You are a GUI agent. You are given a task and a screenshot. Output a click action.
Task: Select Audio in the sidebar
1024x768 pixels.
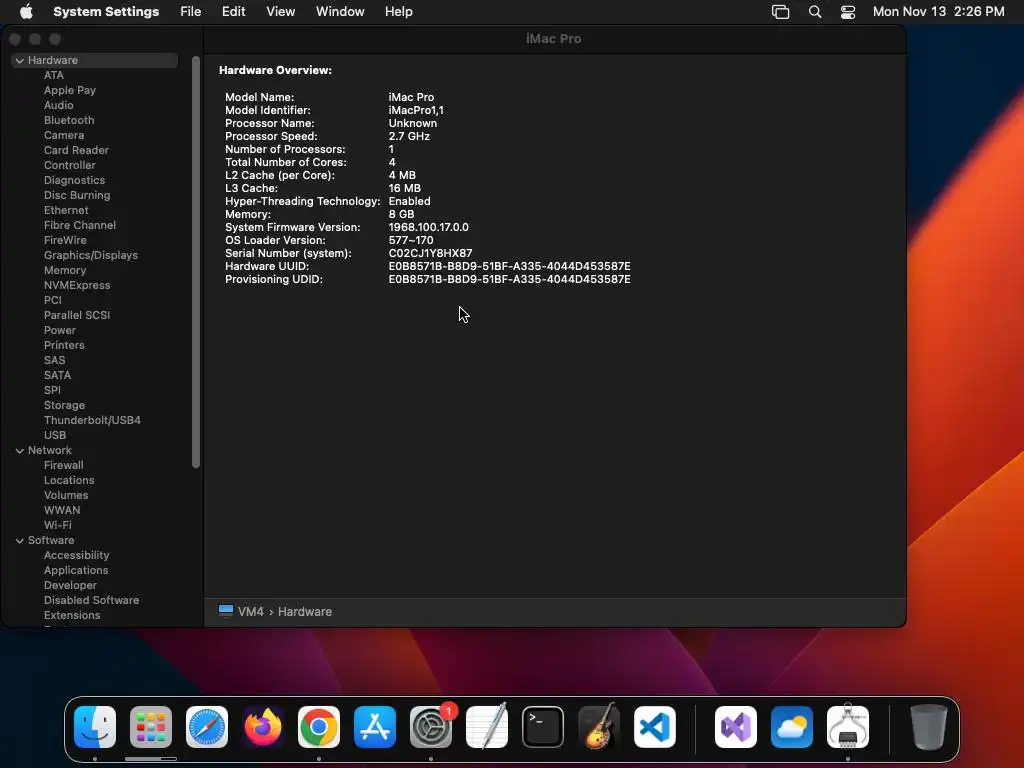click(x=59, y=105)
